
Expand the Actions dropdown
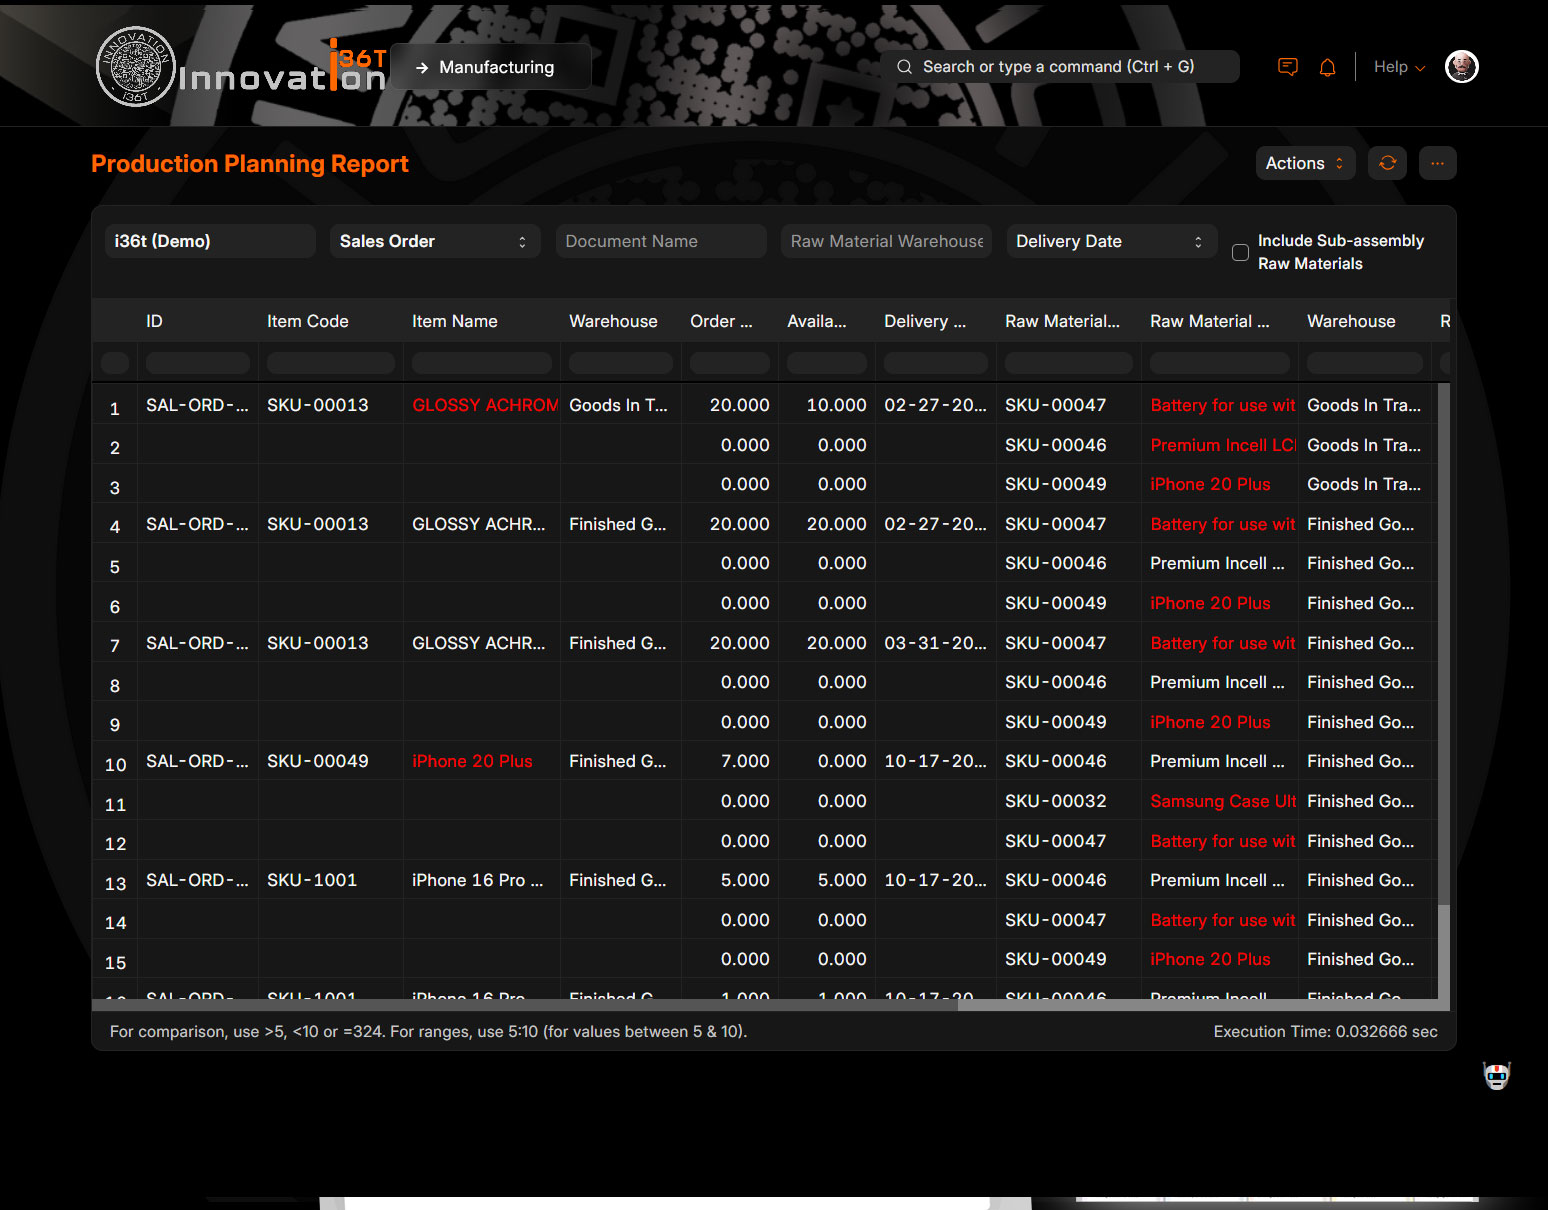pyautogui.click(x=1304, y=163)
